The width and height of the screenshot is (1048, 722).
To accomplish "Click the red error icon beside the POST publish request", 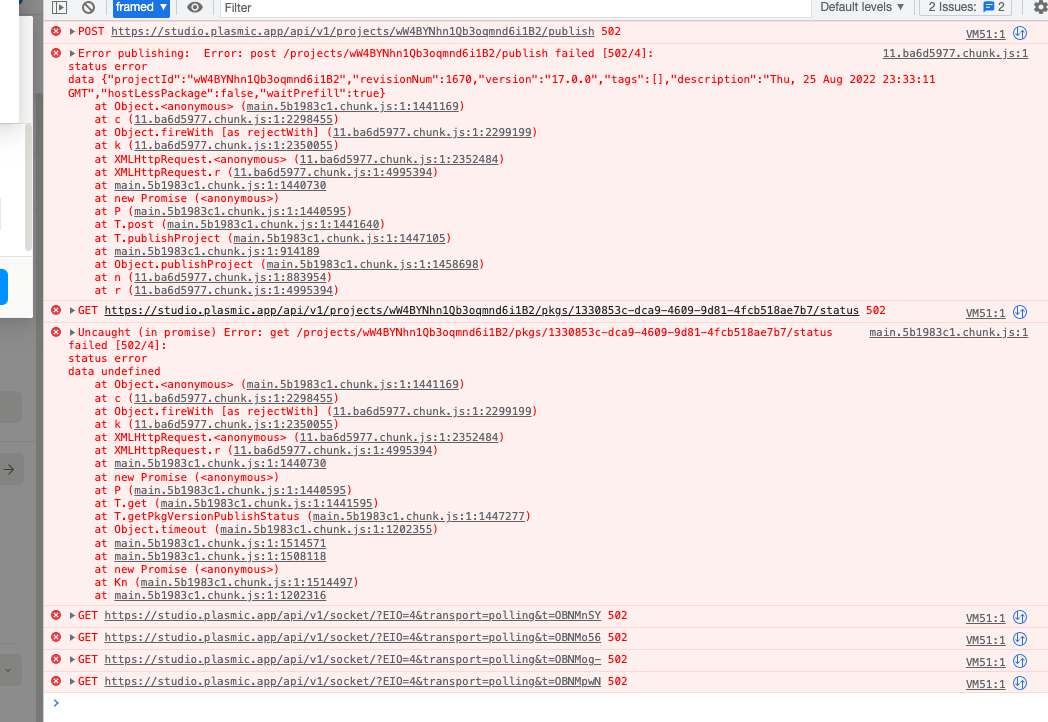I will pos(56,31).
